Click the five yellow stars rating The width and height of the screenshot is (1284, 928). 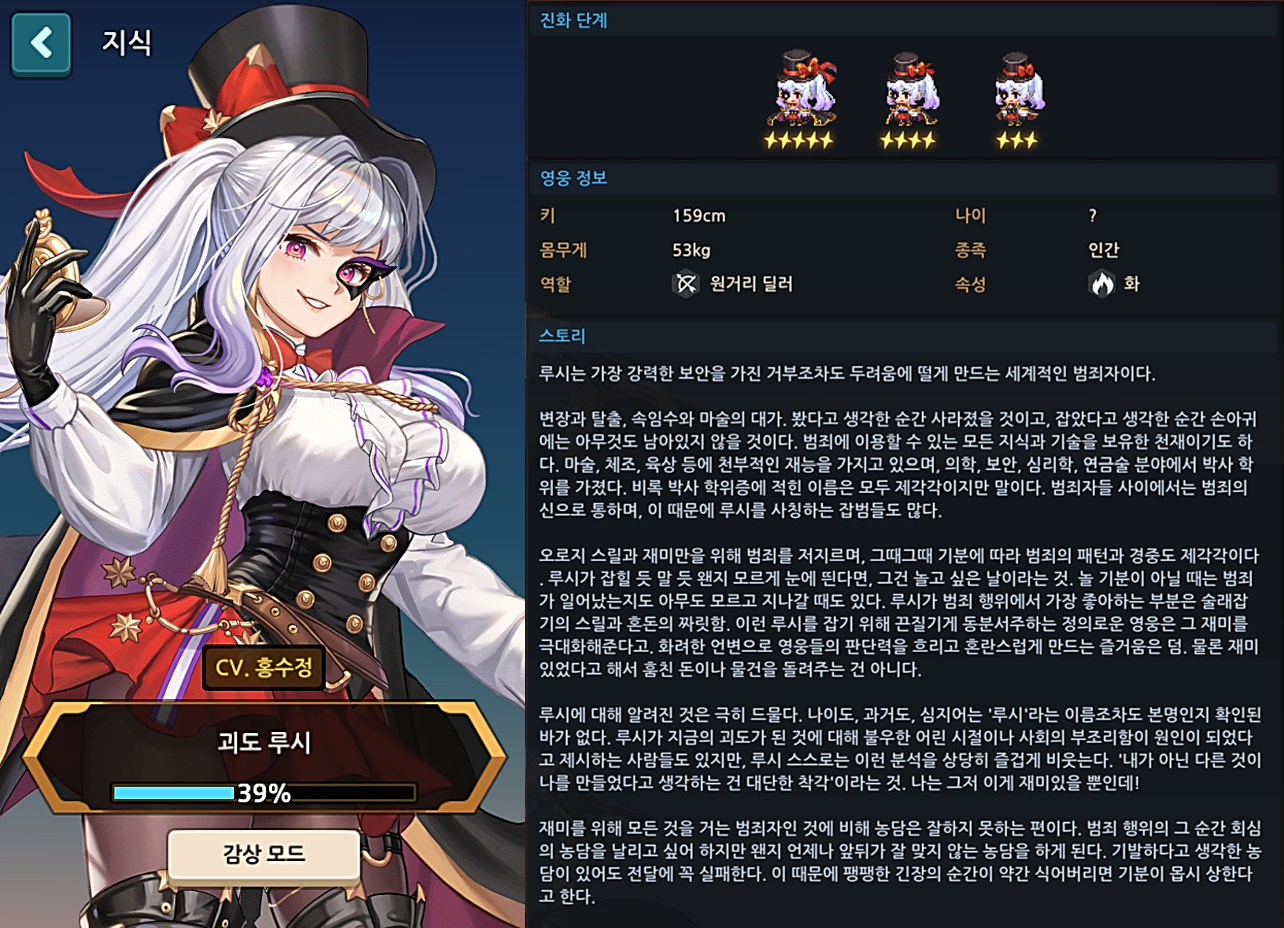click(x=798, y=141)
